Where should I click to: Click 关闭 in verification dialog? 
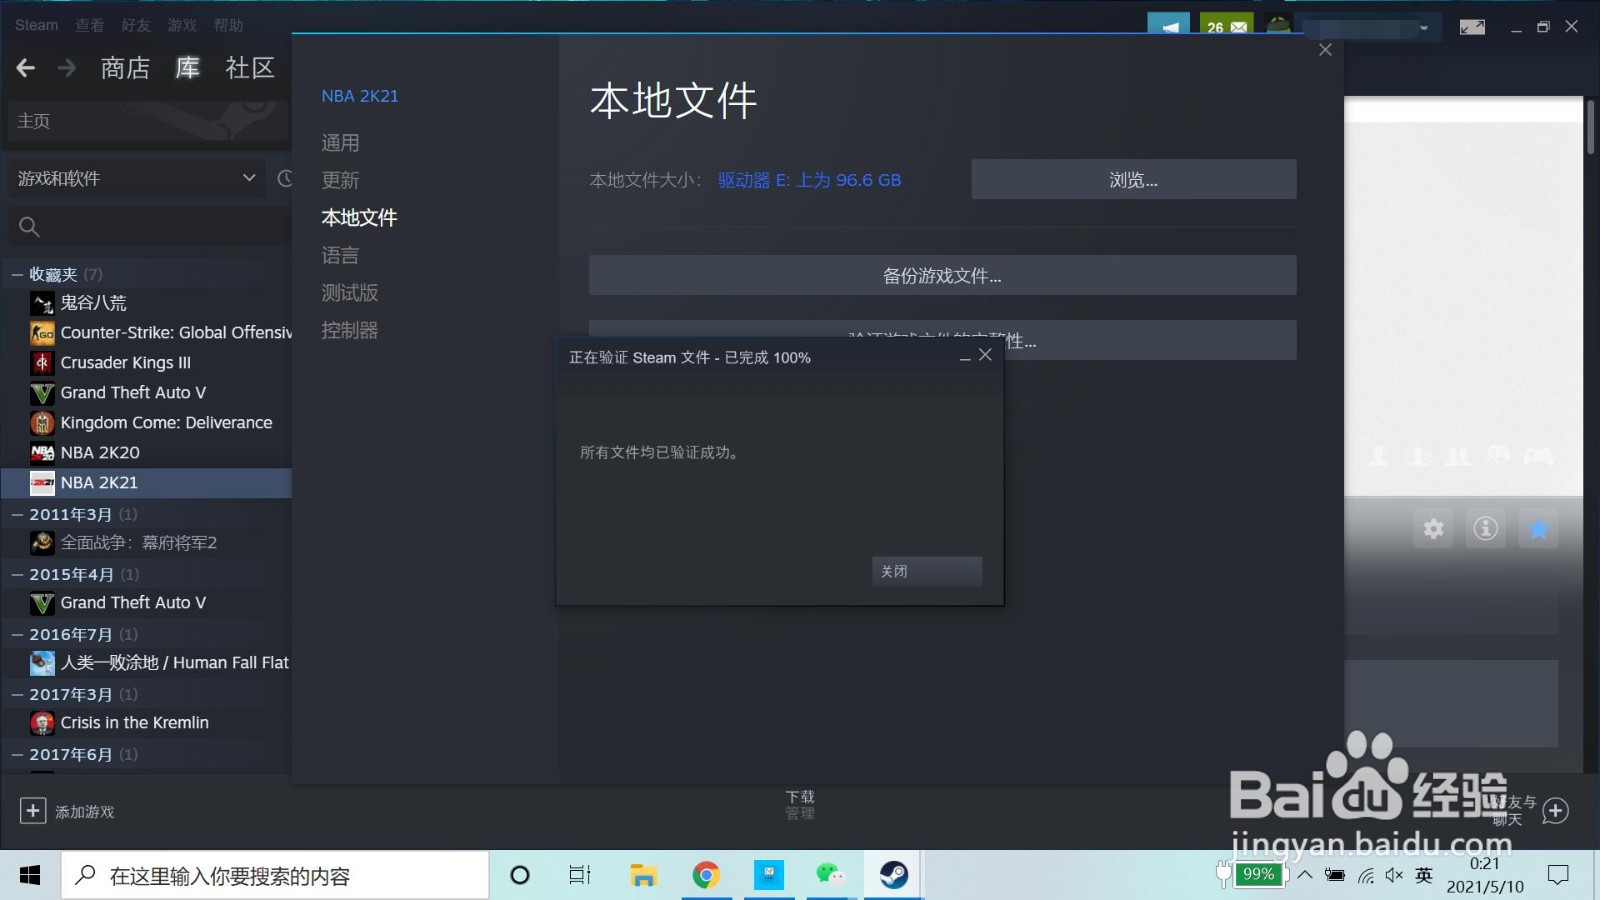pyautogui.click(x=927, y=571)
